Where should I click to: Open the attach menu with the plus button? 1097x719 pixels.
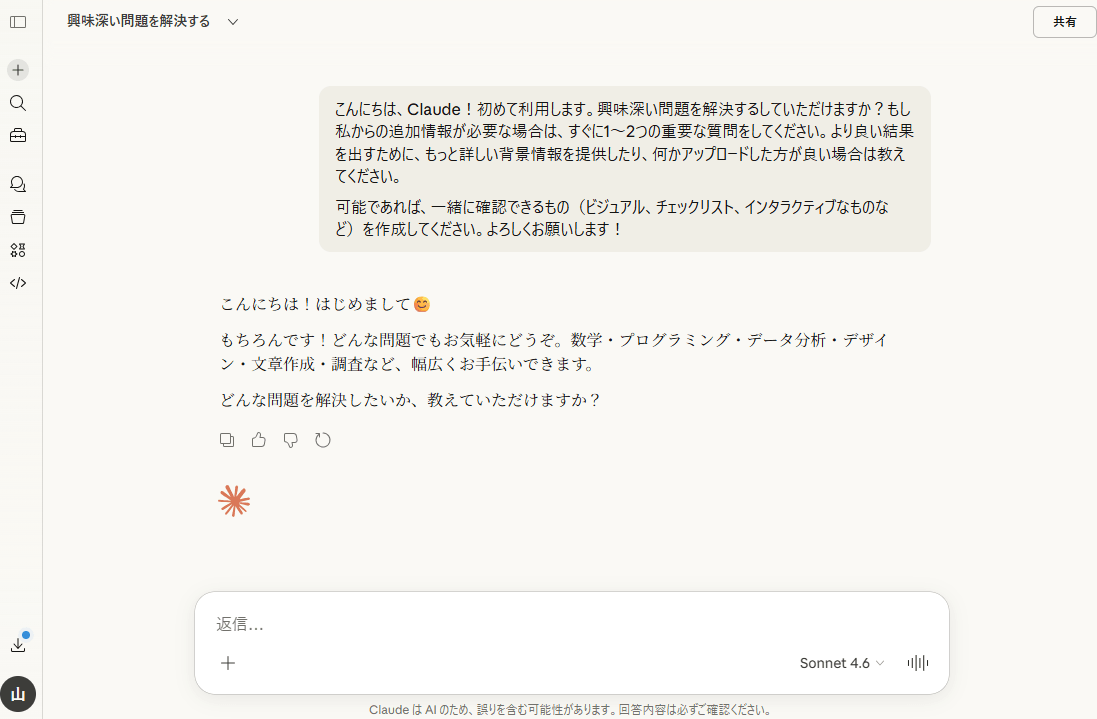coord(228,663)
